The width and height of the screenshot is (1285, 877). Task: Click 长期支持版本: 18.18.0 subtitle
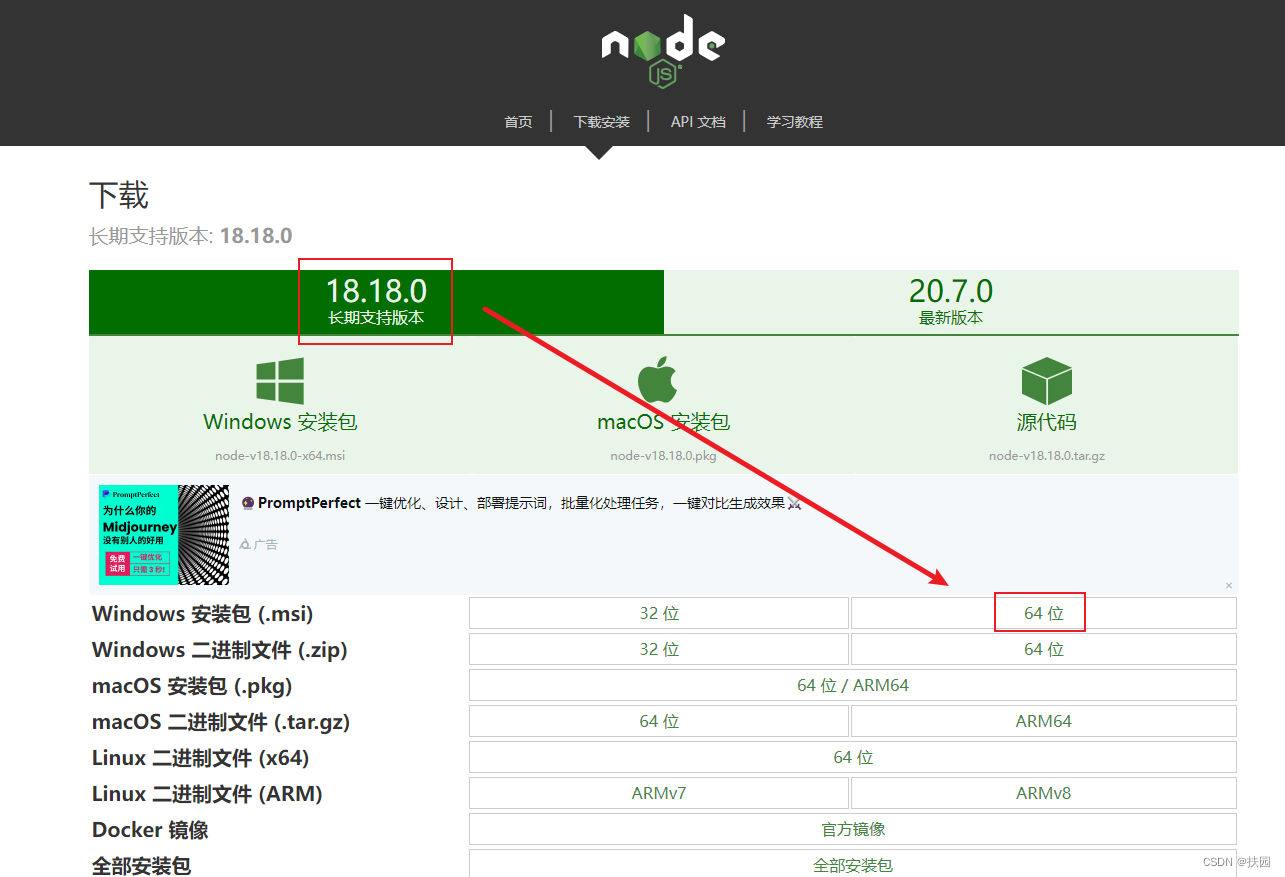coord(191,236)
